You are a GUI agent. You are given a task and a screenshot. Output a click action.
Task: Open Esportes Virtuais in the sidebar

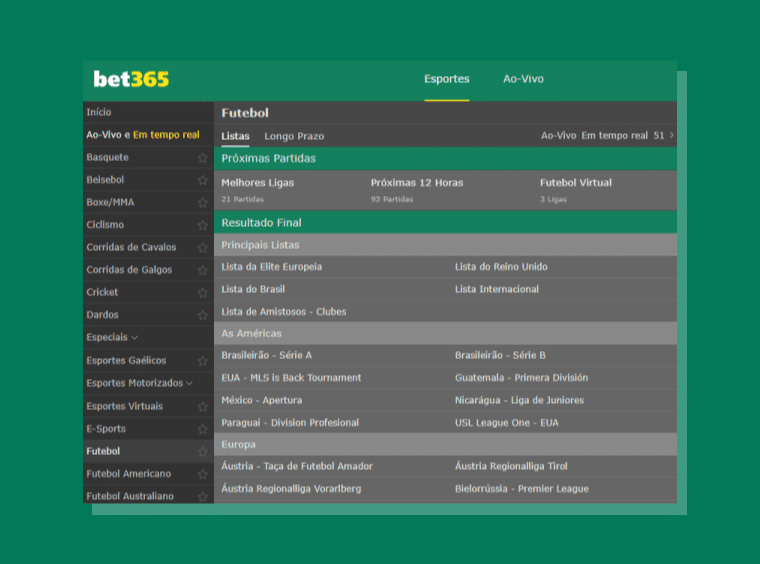point(125,406)
